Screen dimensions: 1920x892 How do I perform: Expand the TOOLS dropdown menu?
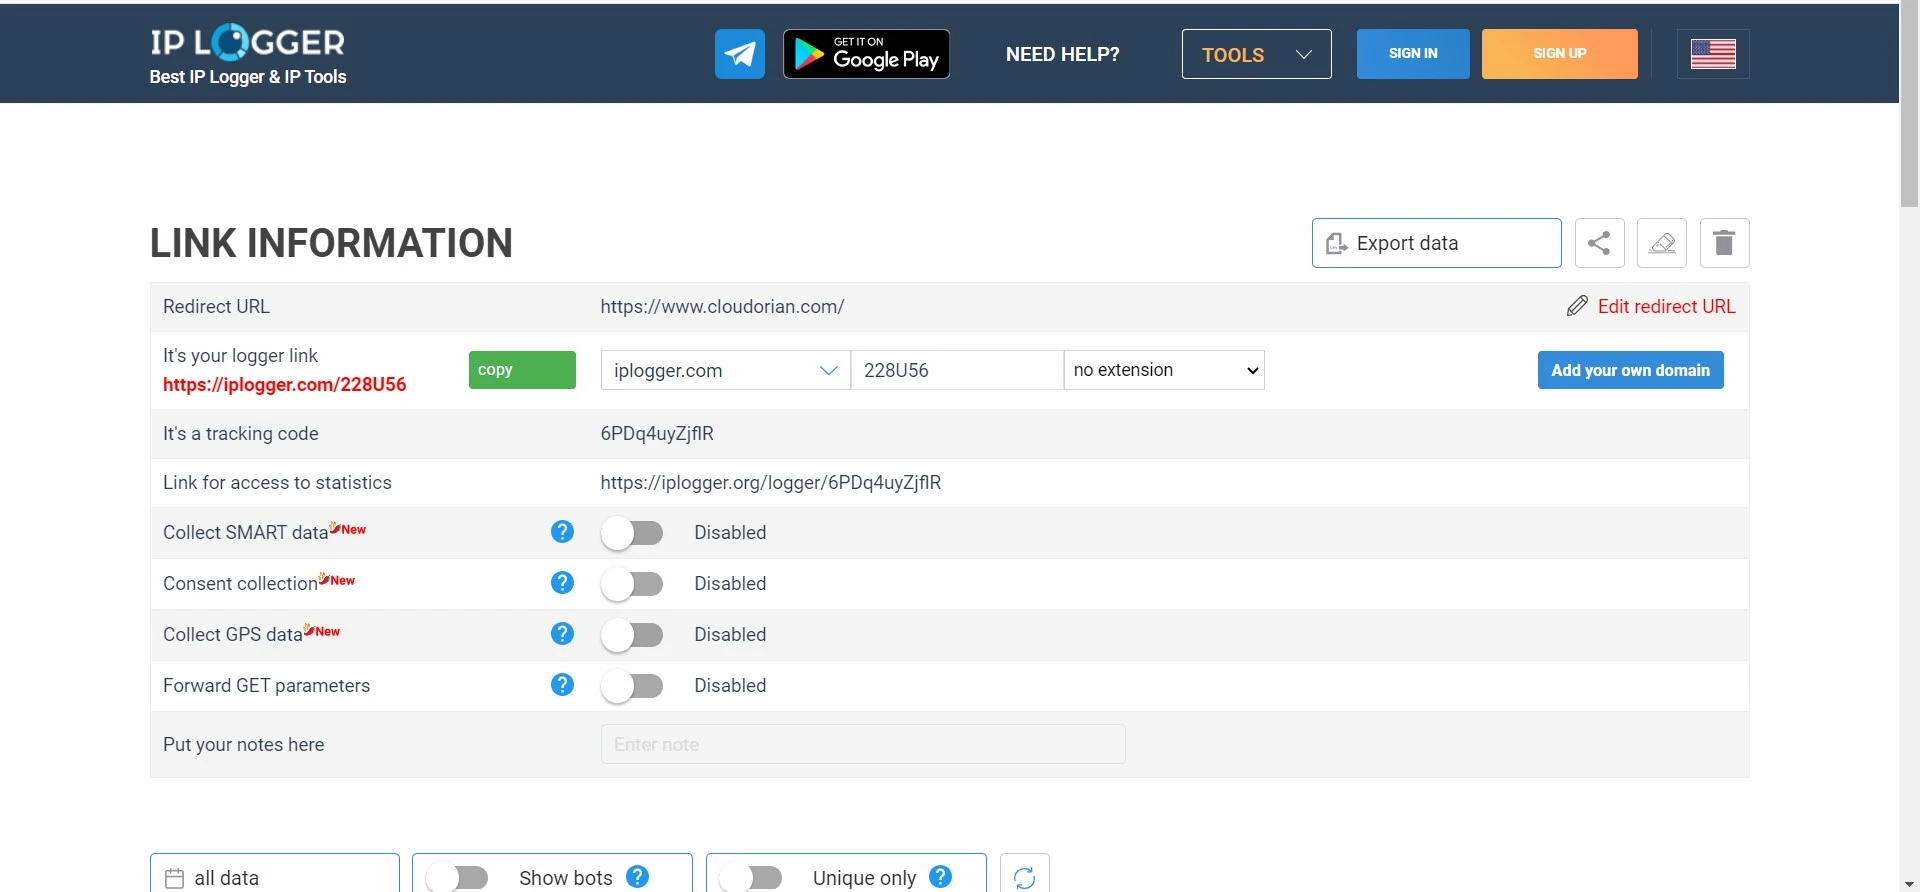coord(1256,54)
